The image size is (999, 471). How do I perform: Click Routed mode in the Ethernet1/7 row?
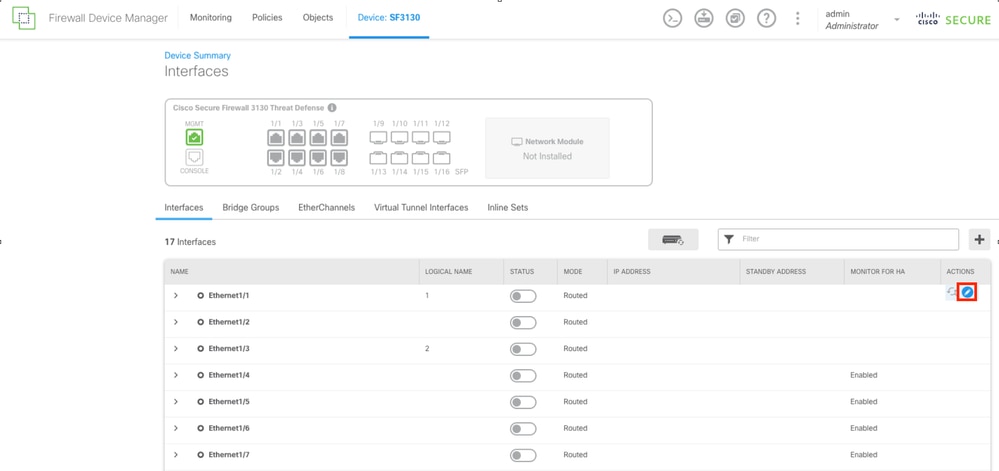[575, 455]
